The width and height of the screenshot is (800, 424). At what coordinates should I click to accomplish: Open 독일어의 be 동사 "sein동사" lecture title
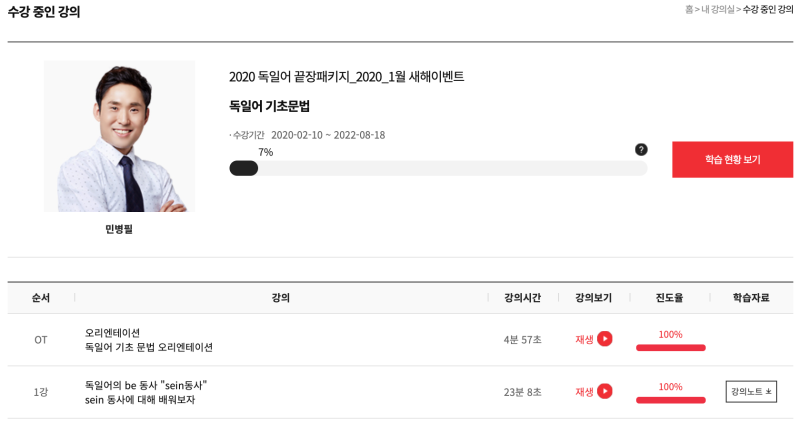click(x=146, y=385)
